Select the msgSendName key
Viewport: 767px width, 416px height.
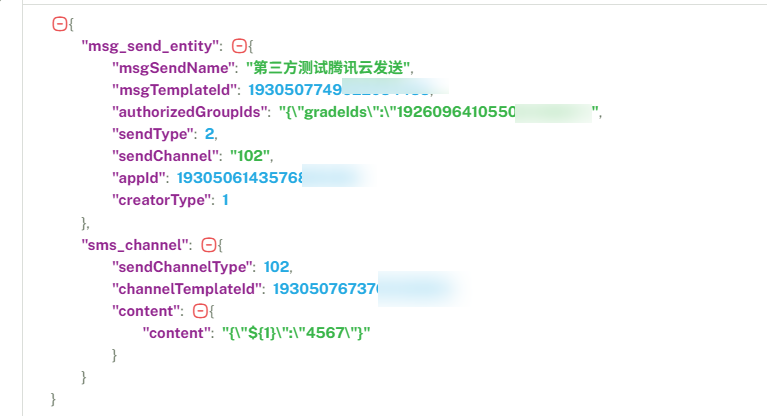[173, 68]
